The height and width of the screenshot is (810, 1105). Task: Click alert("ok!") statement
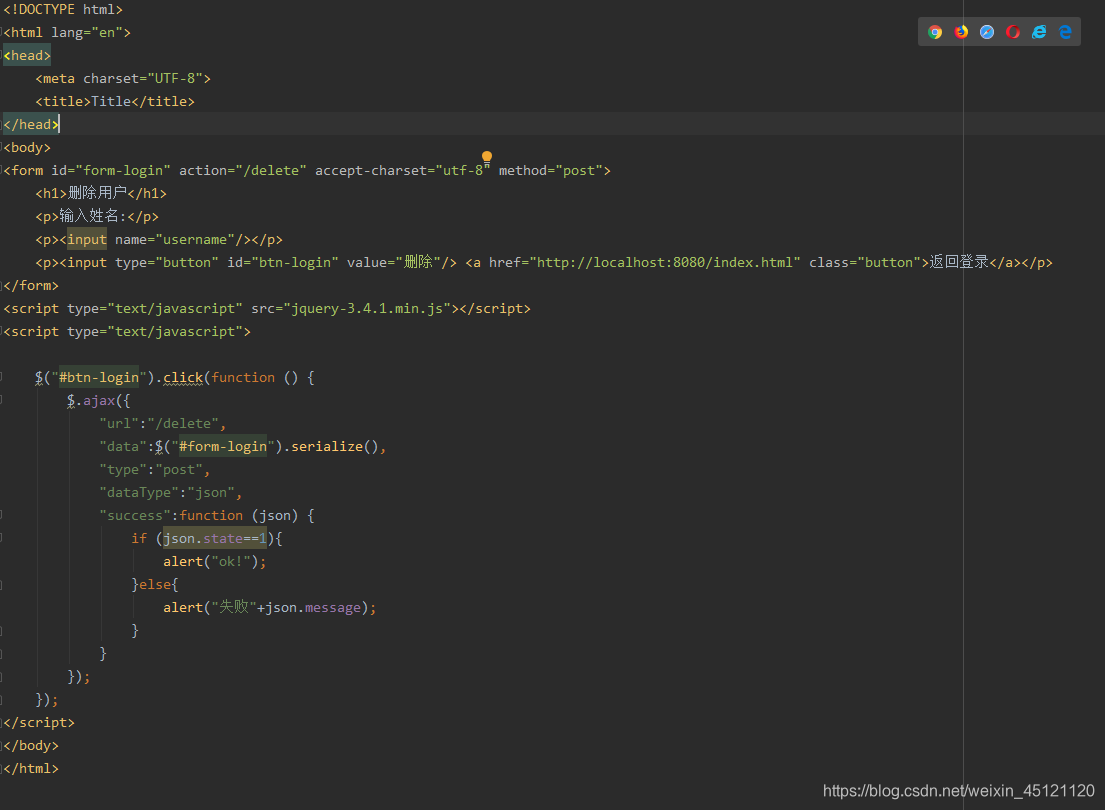[215, 562]
